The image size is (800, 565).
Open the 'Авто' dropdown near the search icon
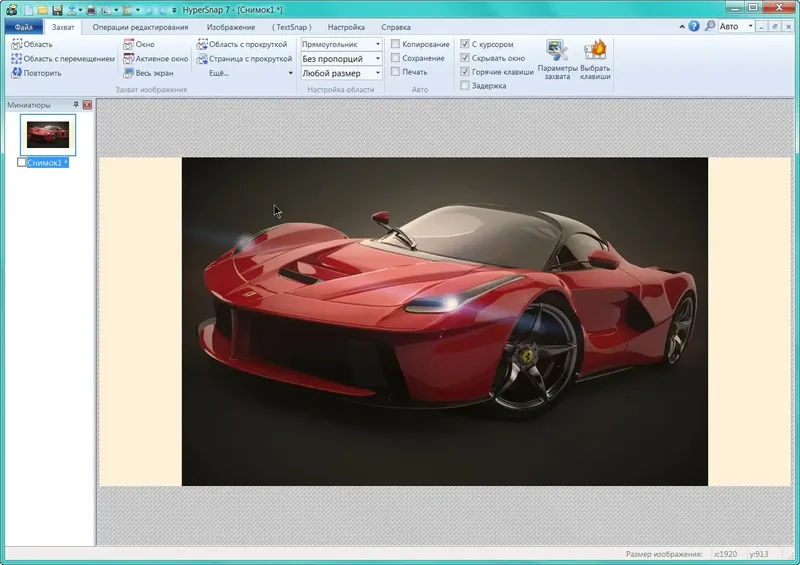pos(735,26)
